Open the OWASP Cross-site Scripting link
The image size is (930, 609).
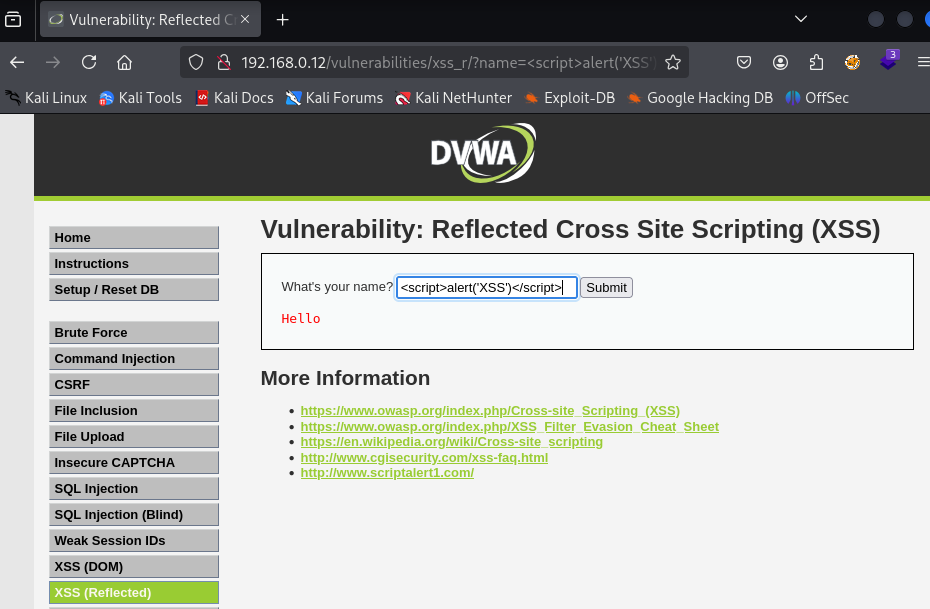490,411
